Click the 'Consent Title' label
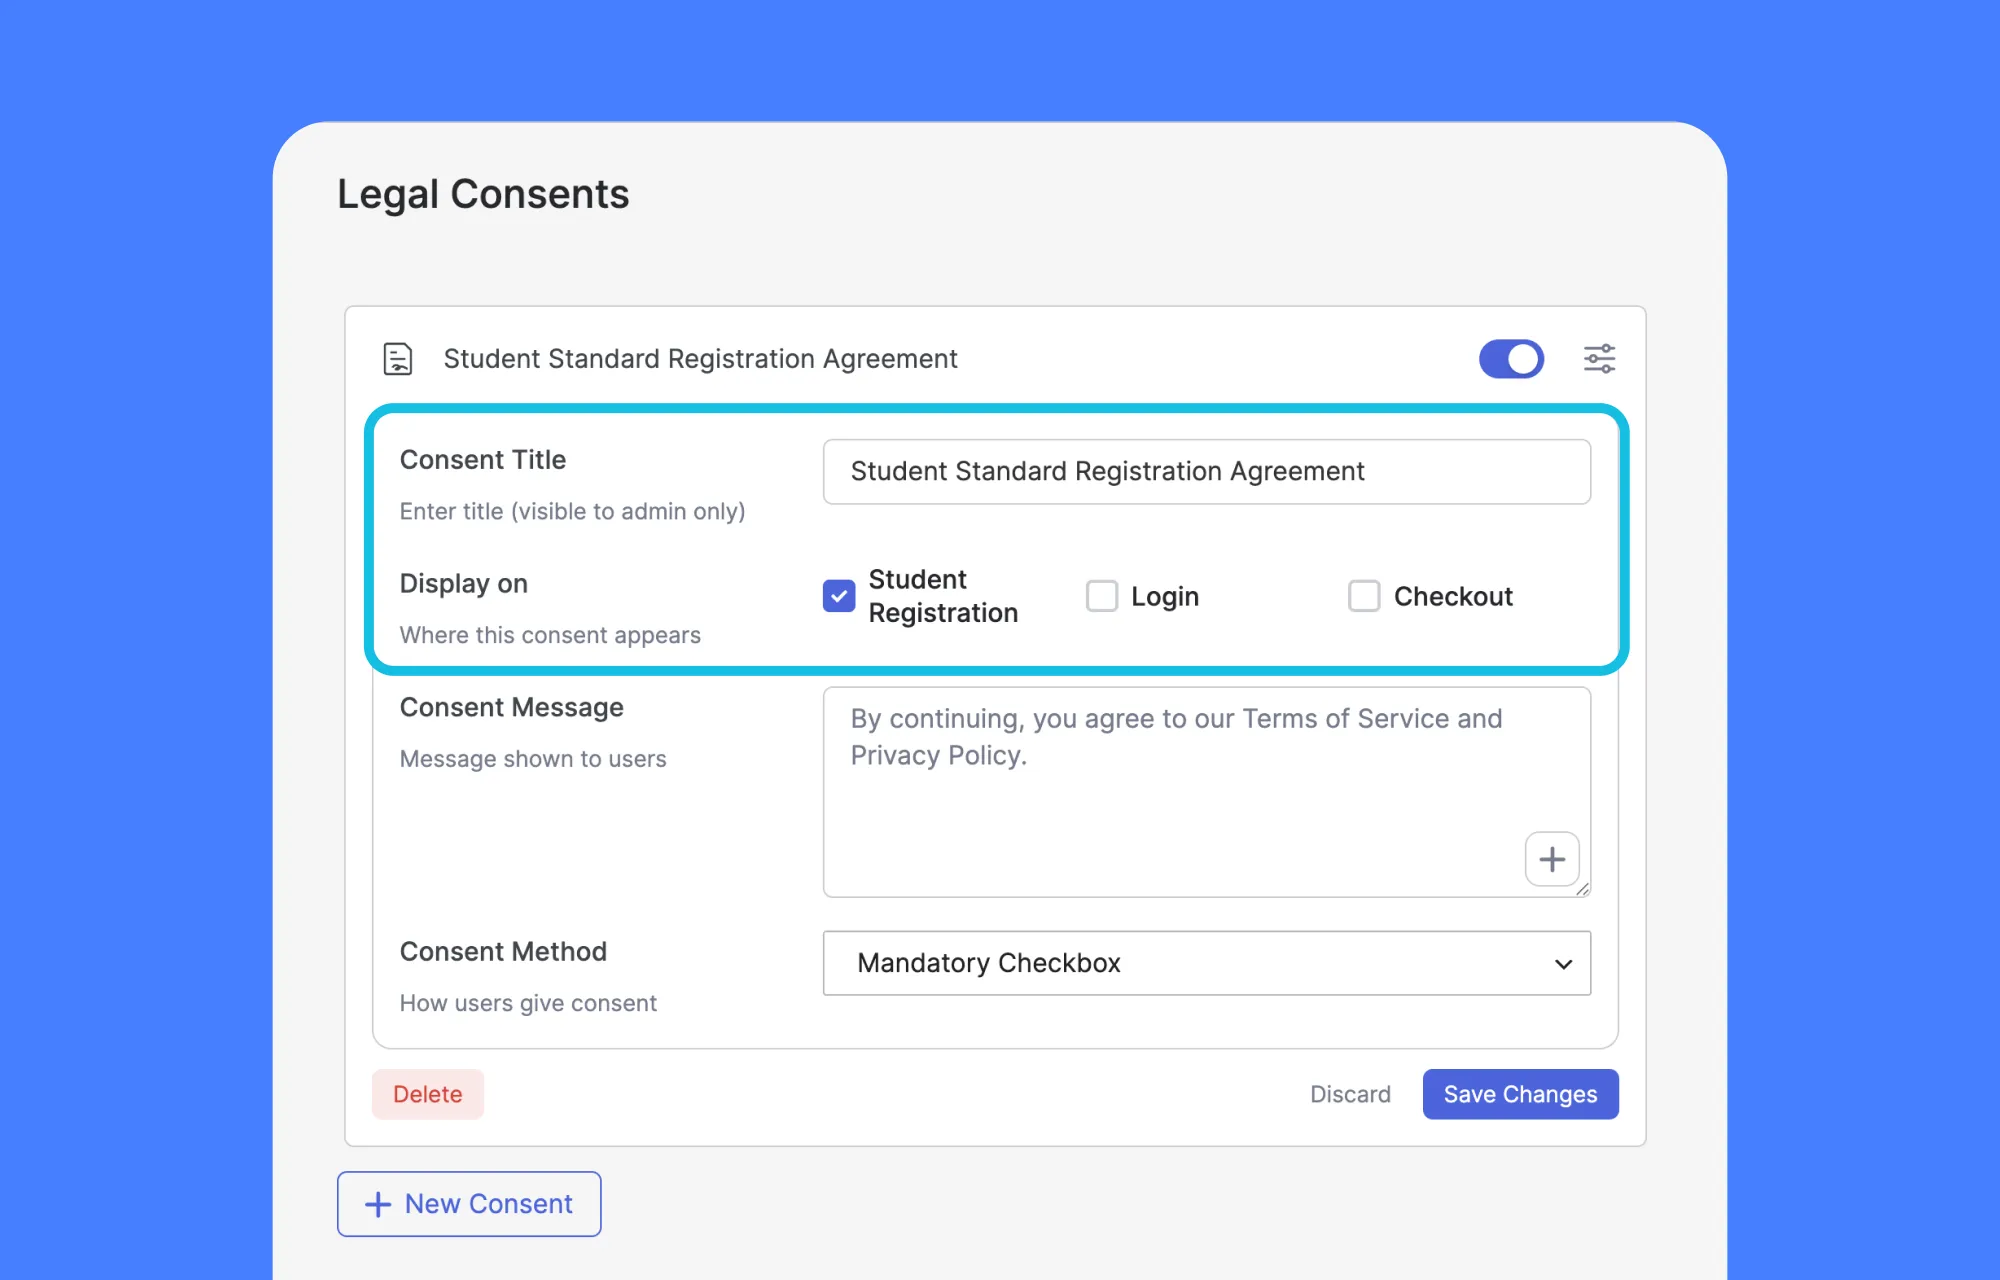 [483, 460]
